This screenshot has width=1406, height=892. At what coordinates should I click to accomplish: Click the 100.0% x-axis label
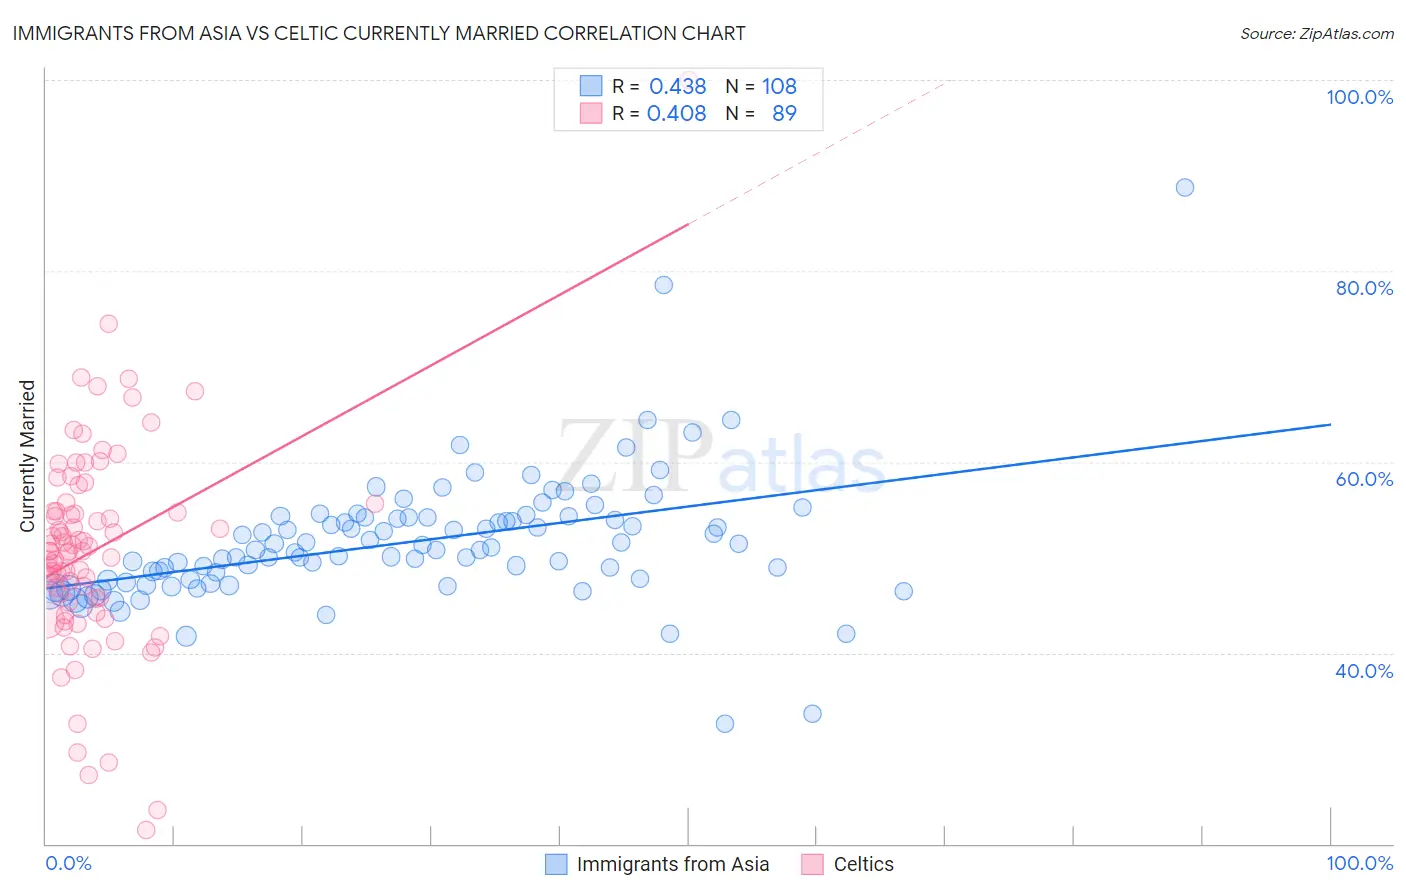[x=1360, y=863]
